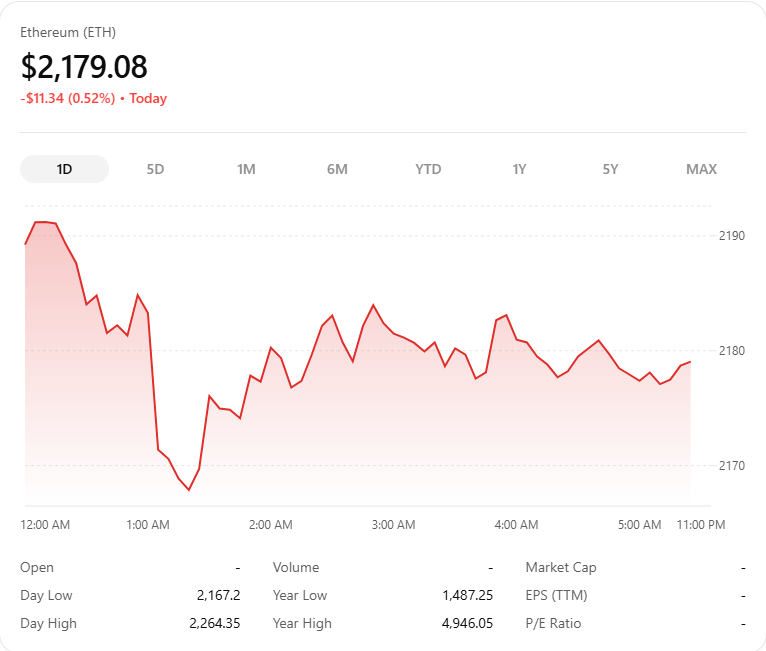Click the 2:00 AM x-axis label
The image size is (766, 651).
click(x=270, y=525)
